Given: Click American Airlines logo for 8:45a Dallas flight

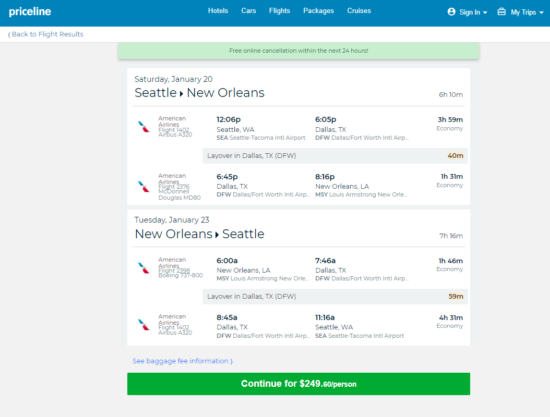Looking at the screenshot, I should click(x=143, y=325).
